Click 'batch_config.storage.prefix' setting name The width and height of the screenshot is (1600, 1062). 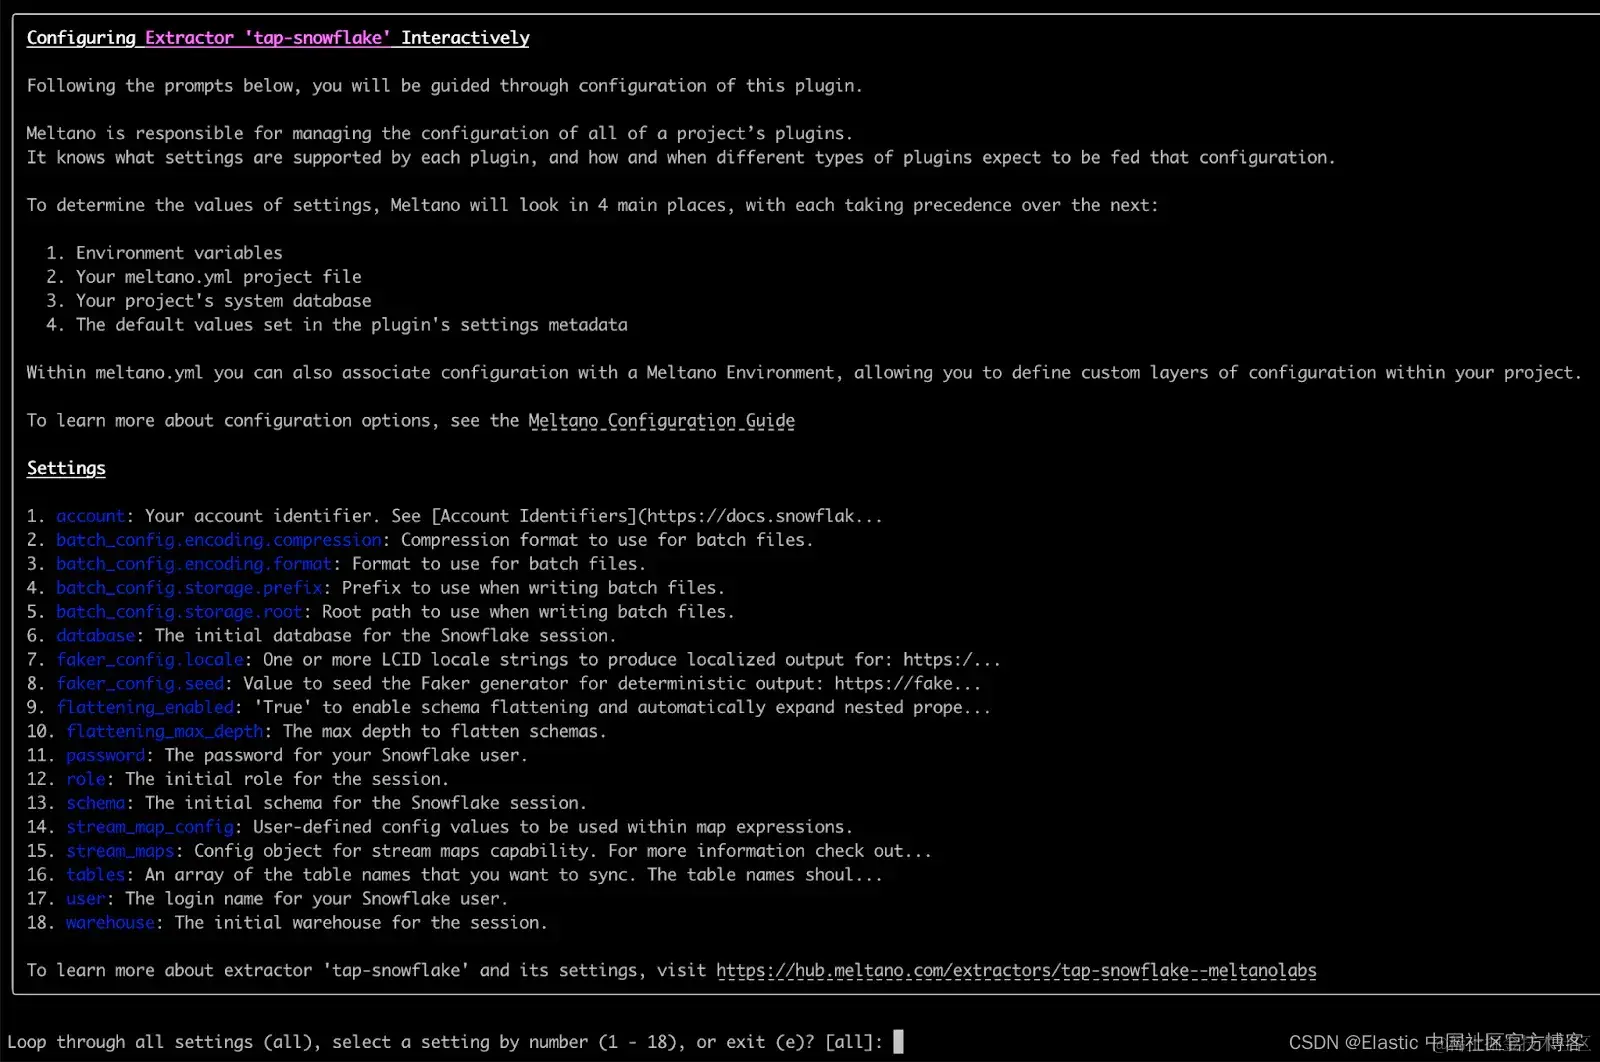tap(189, 588)
